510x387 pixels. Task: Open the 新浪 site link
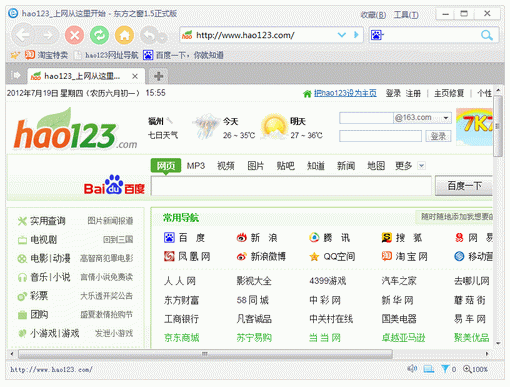click(257, 238)
